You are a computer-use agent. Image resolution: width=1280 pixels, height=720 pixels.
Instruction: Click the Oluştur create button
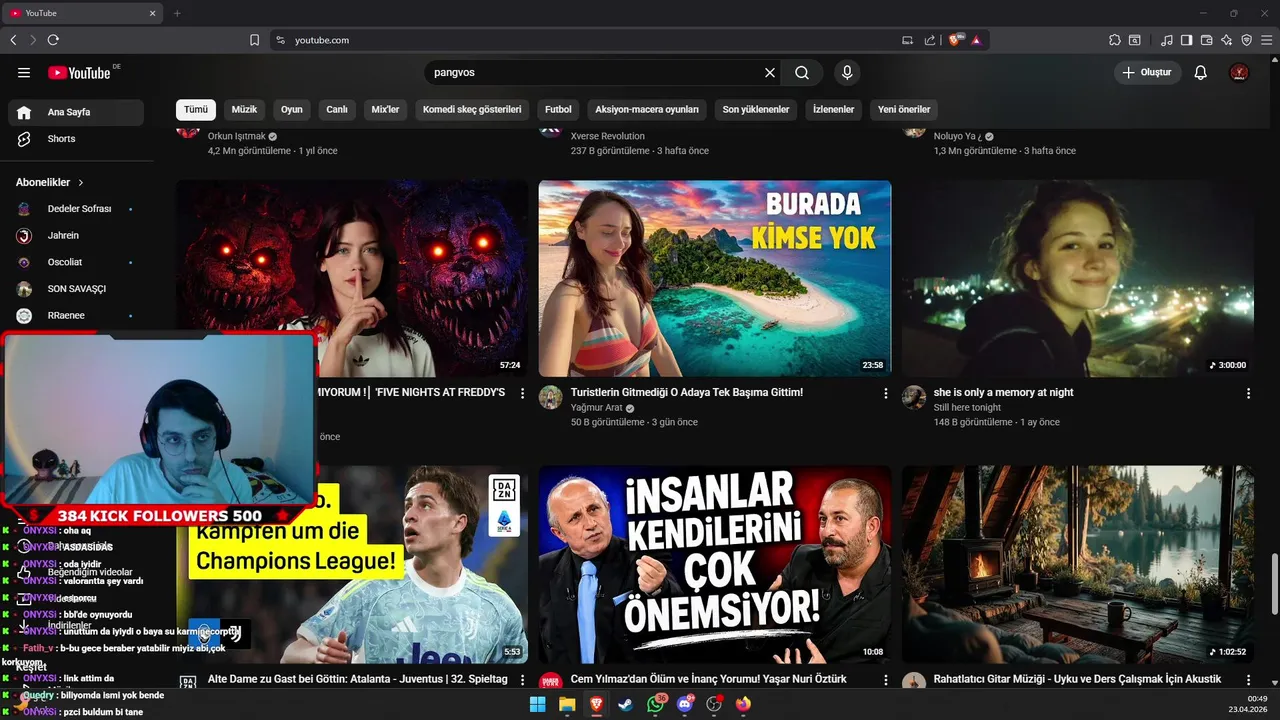1148,73
